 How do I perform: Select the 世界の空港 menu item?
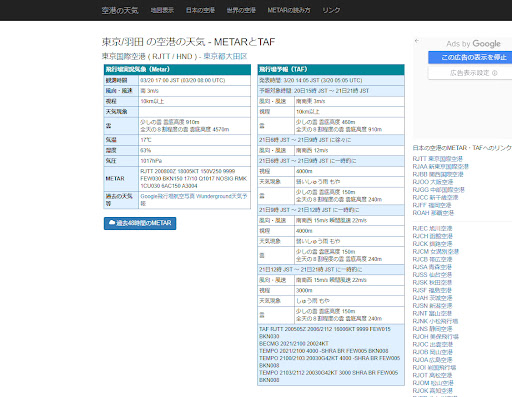(x=241, y=10)
